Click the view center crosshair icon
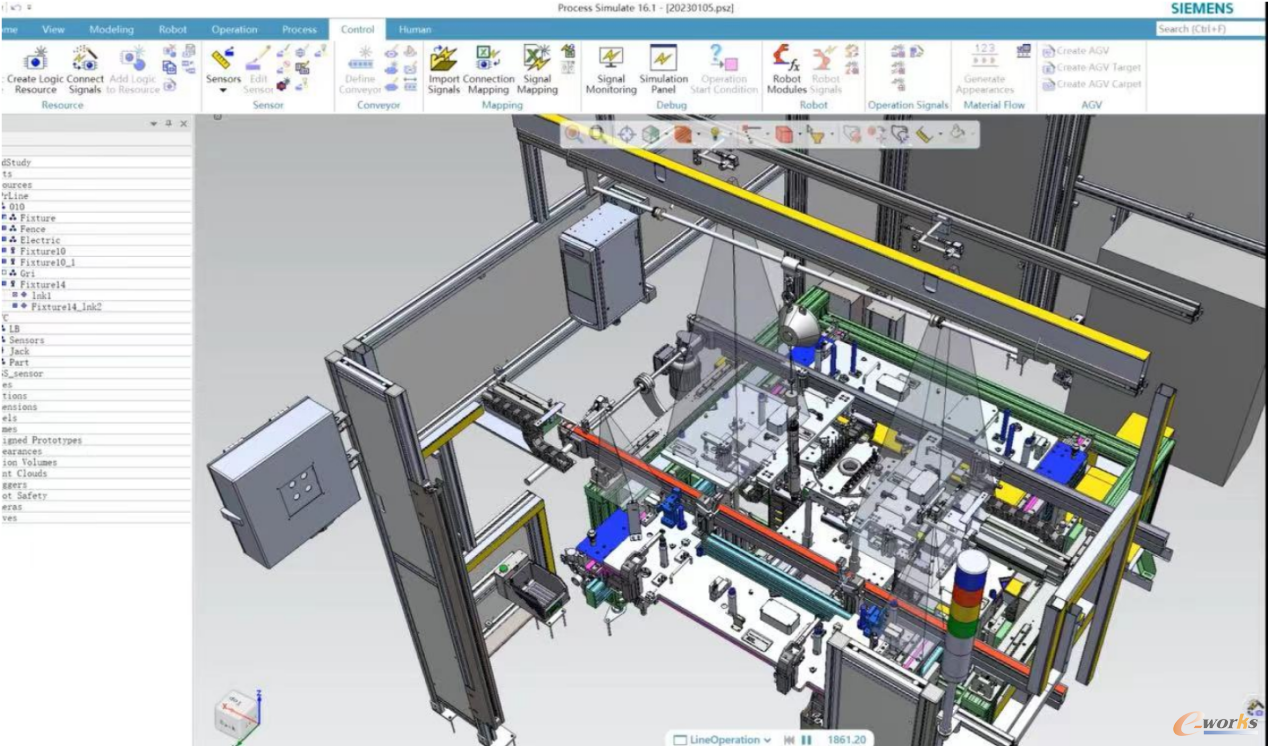Screen dimensions: 1268x746 tap(626, 134)
